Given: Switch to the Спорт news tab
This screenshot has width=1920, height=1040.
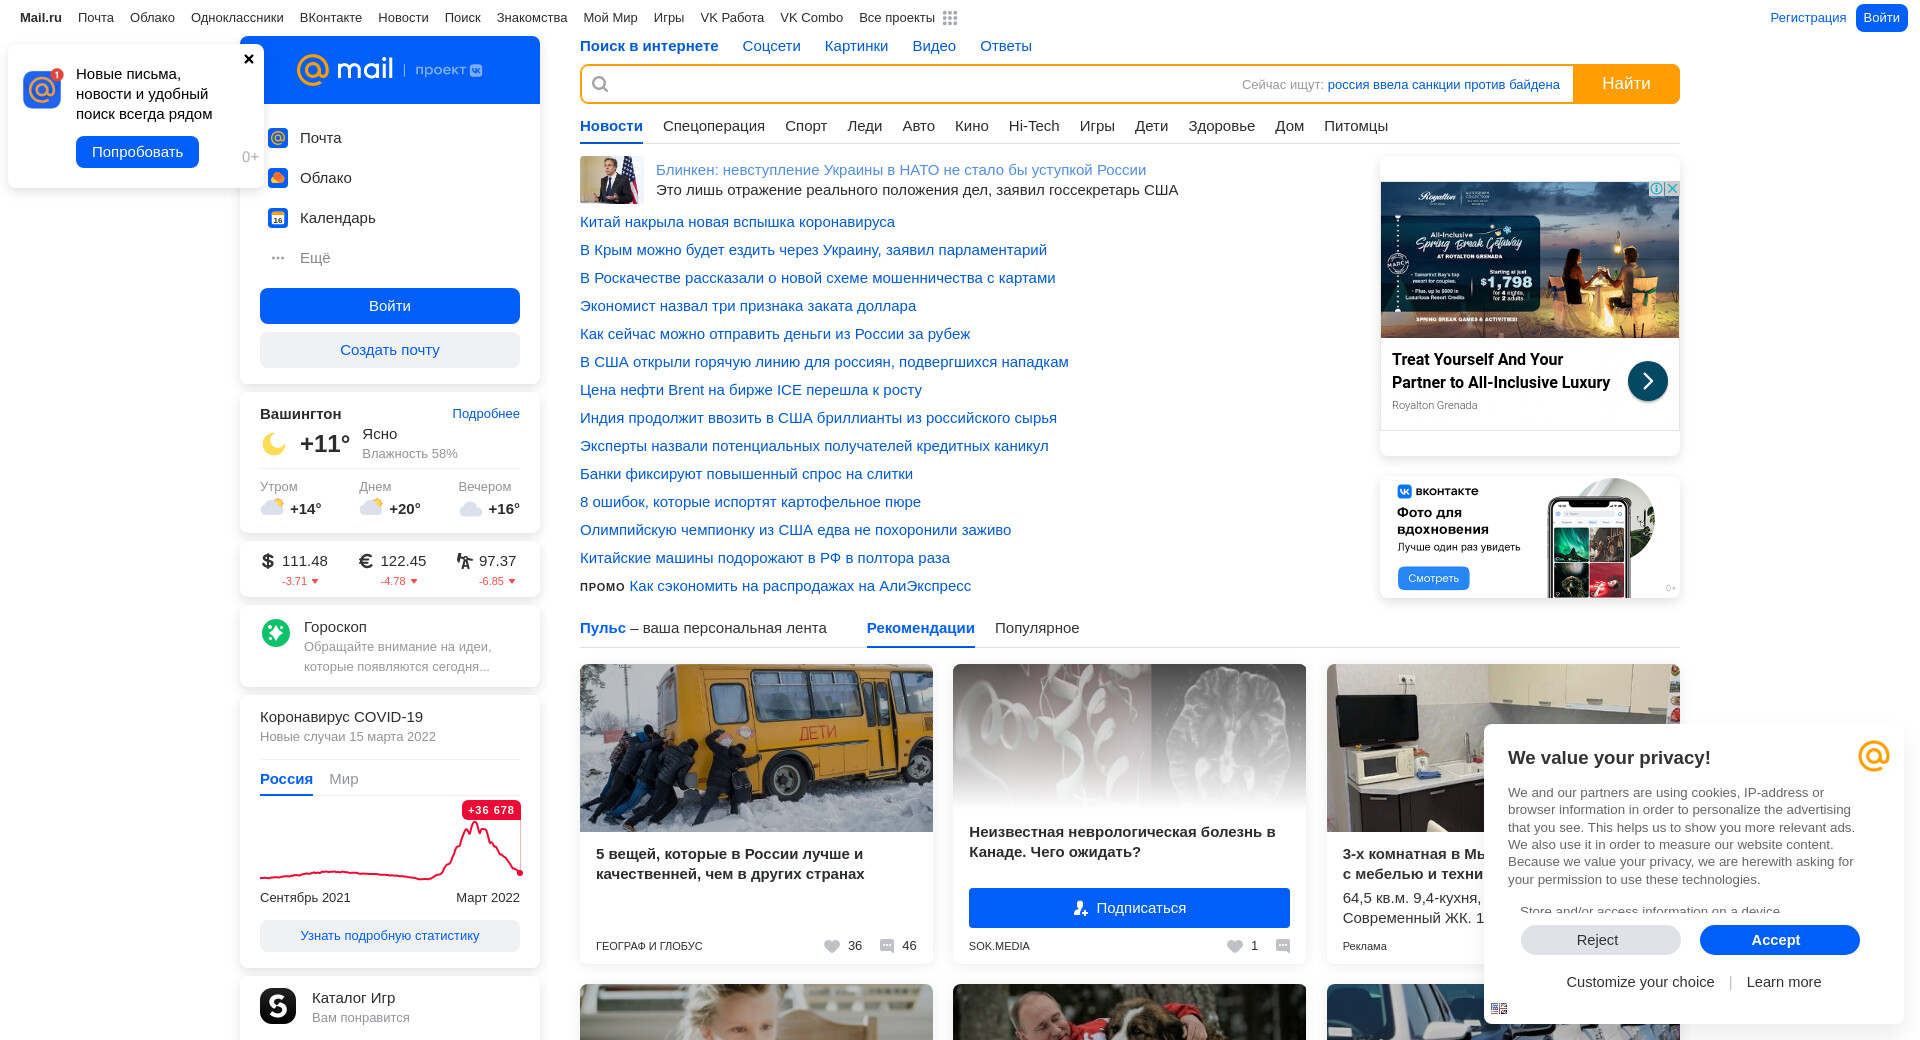Looking at the screenshot, I should [x=805, y=126].
